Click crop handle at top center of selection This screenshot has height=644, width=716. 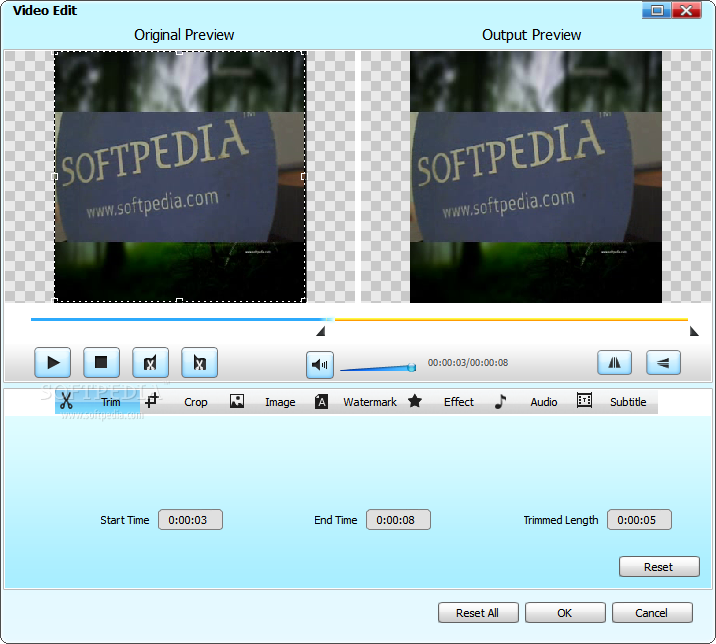coord(179,53)
